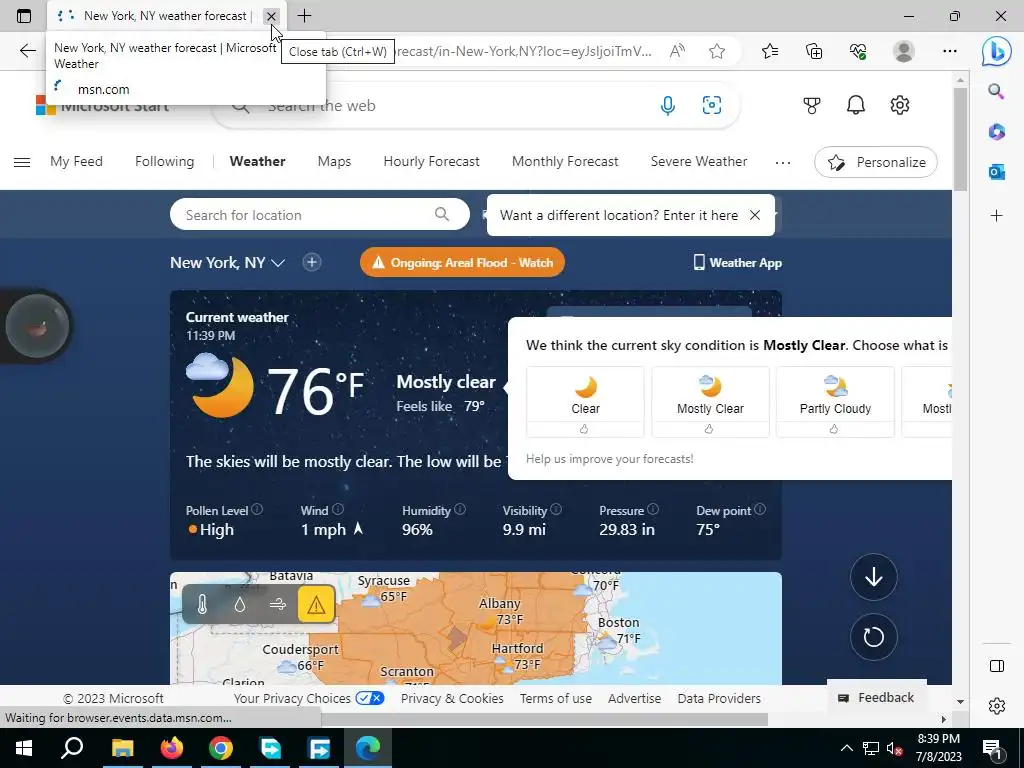
Task: Go to the Maps tab
Action: point(334,161)
